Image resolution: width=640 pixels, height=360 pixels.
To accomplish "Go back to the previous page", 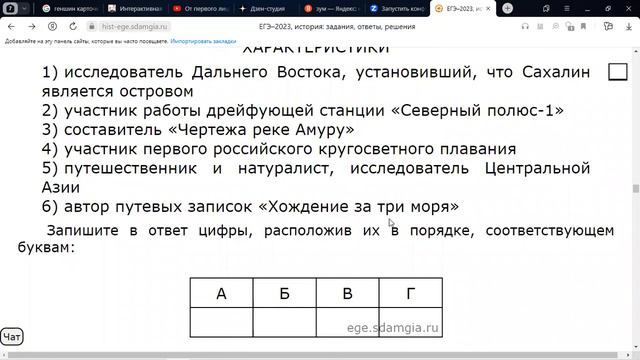I will pyautogui.click(x=11, y=27).
